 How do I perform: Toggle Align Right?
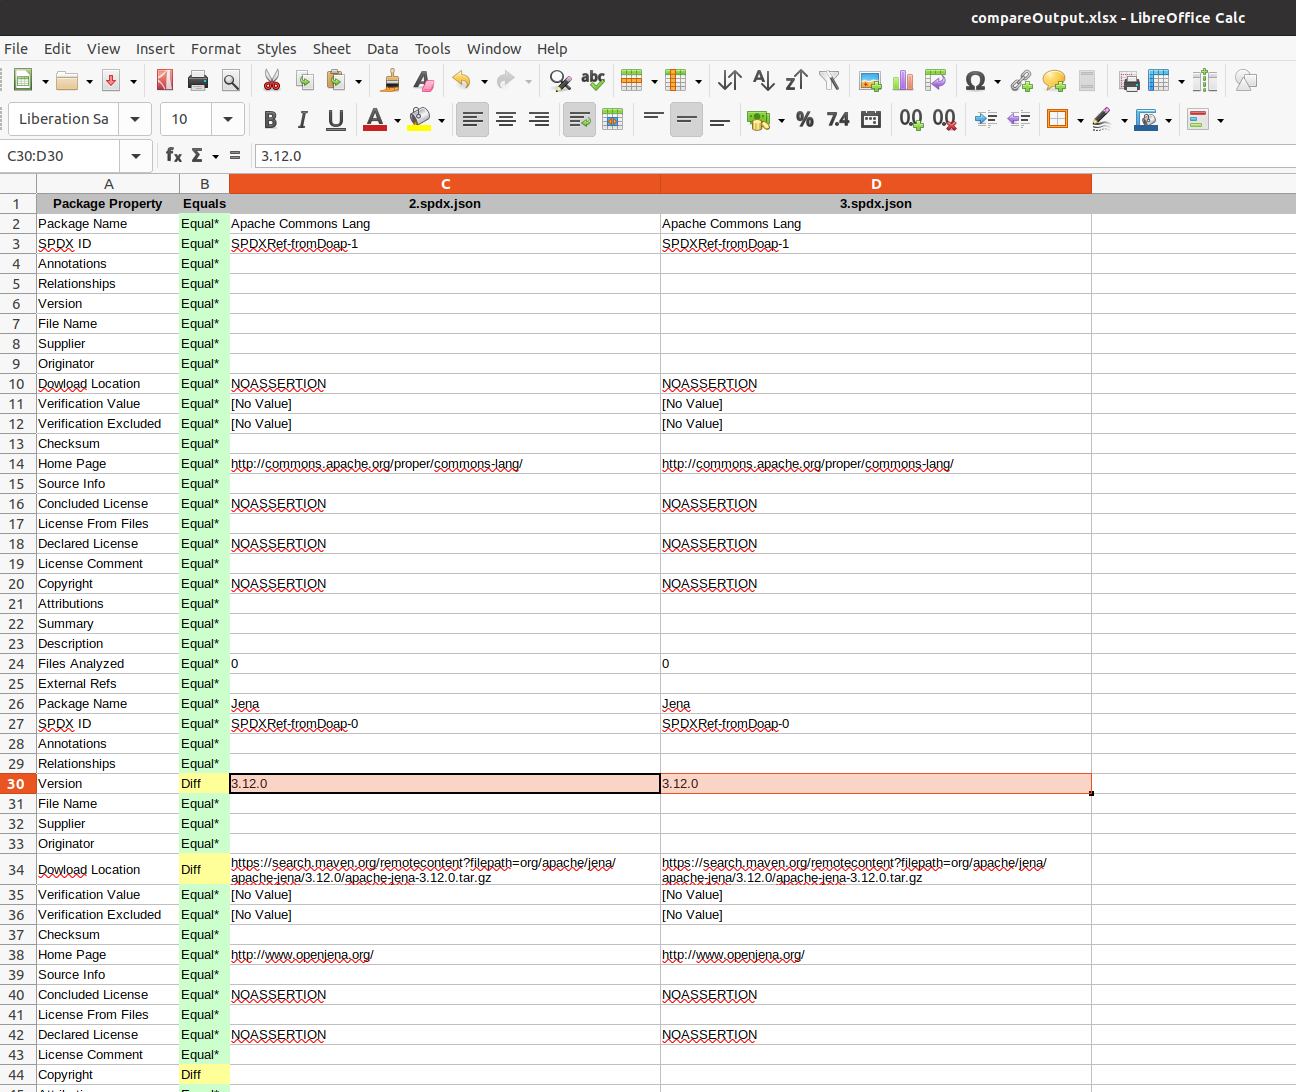click(539, 120)
